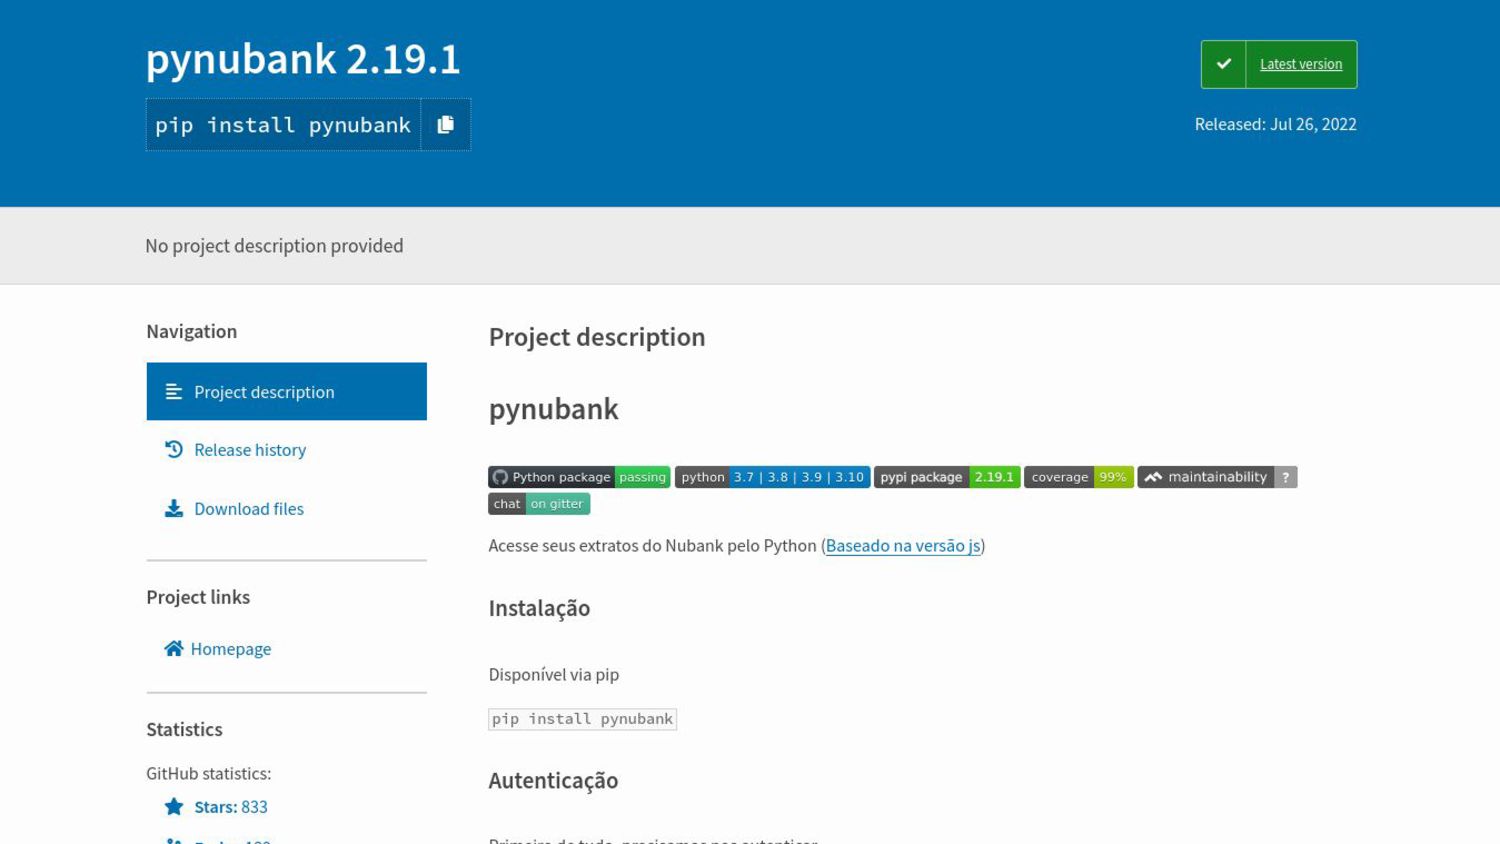Click the Autenticação heading
The height and width of the screenshot is (844, 1500).
tap(553, 780)
